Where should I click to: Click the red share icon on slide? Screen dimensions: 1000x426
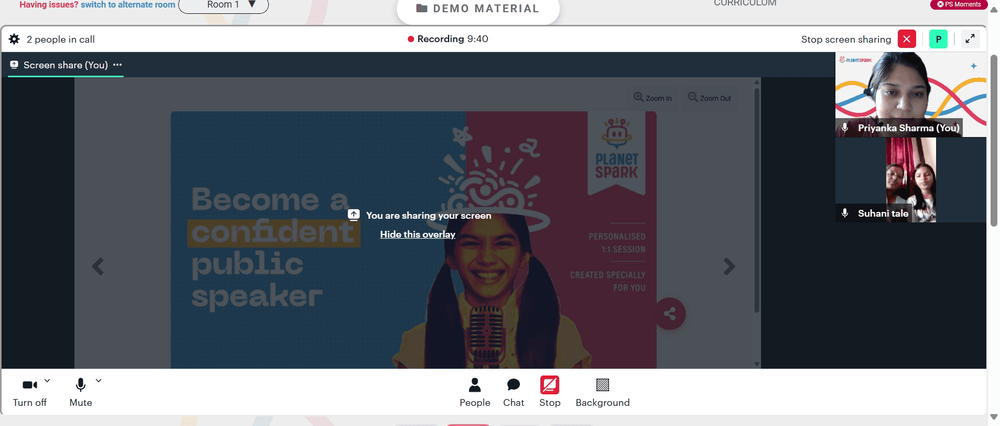click(x=670, y=314)
